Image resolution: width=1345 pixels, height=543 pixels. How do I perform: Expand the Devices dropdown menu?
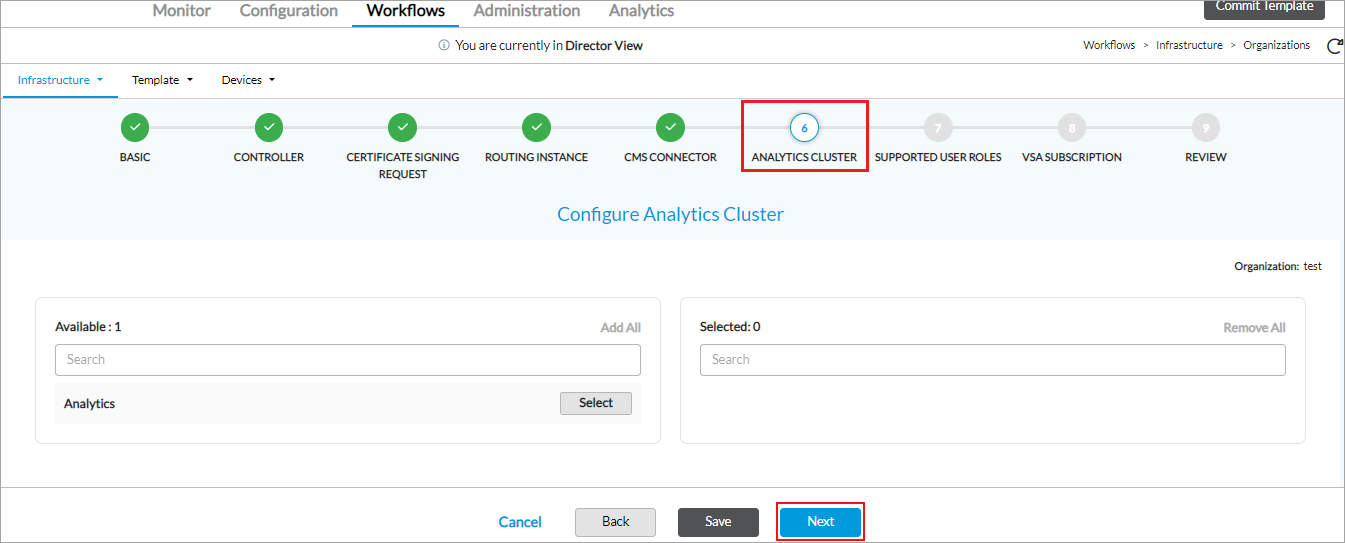(248, 80)
